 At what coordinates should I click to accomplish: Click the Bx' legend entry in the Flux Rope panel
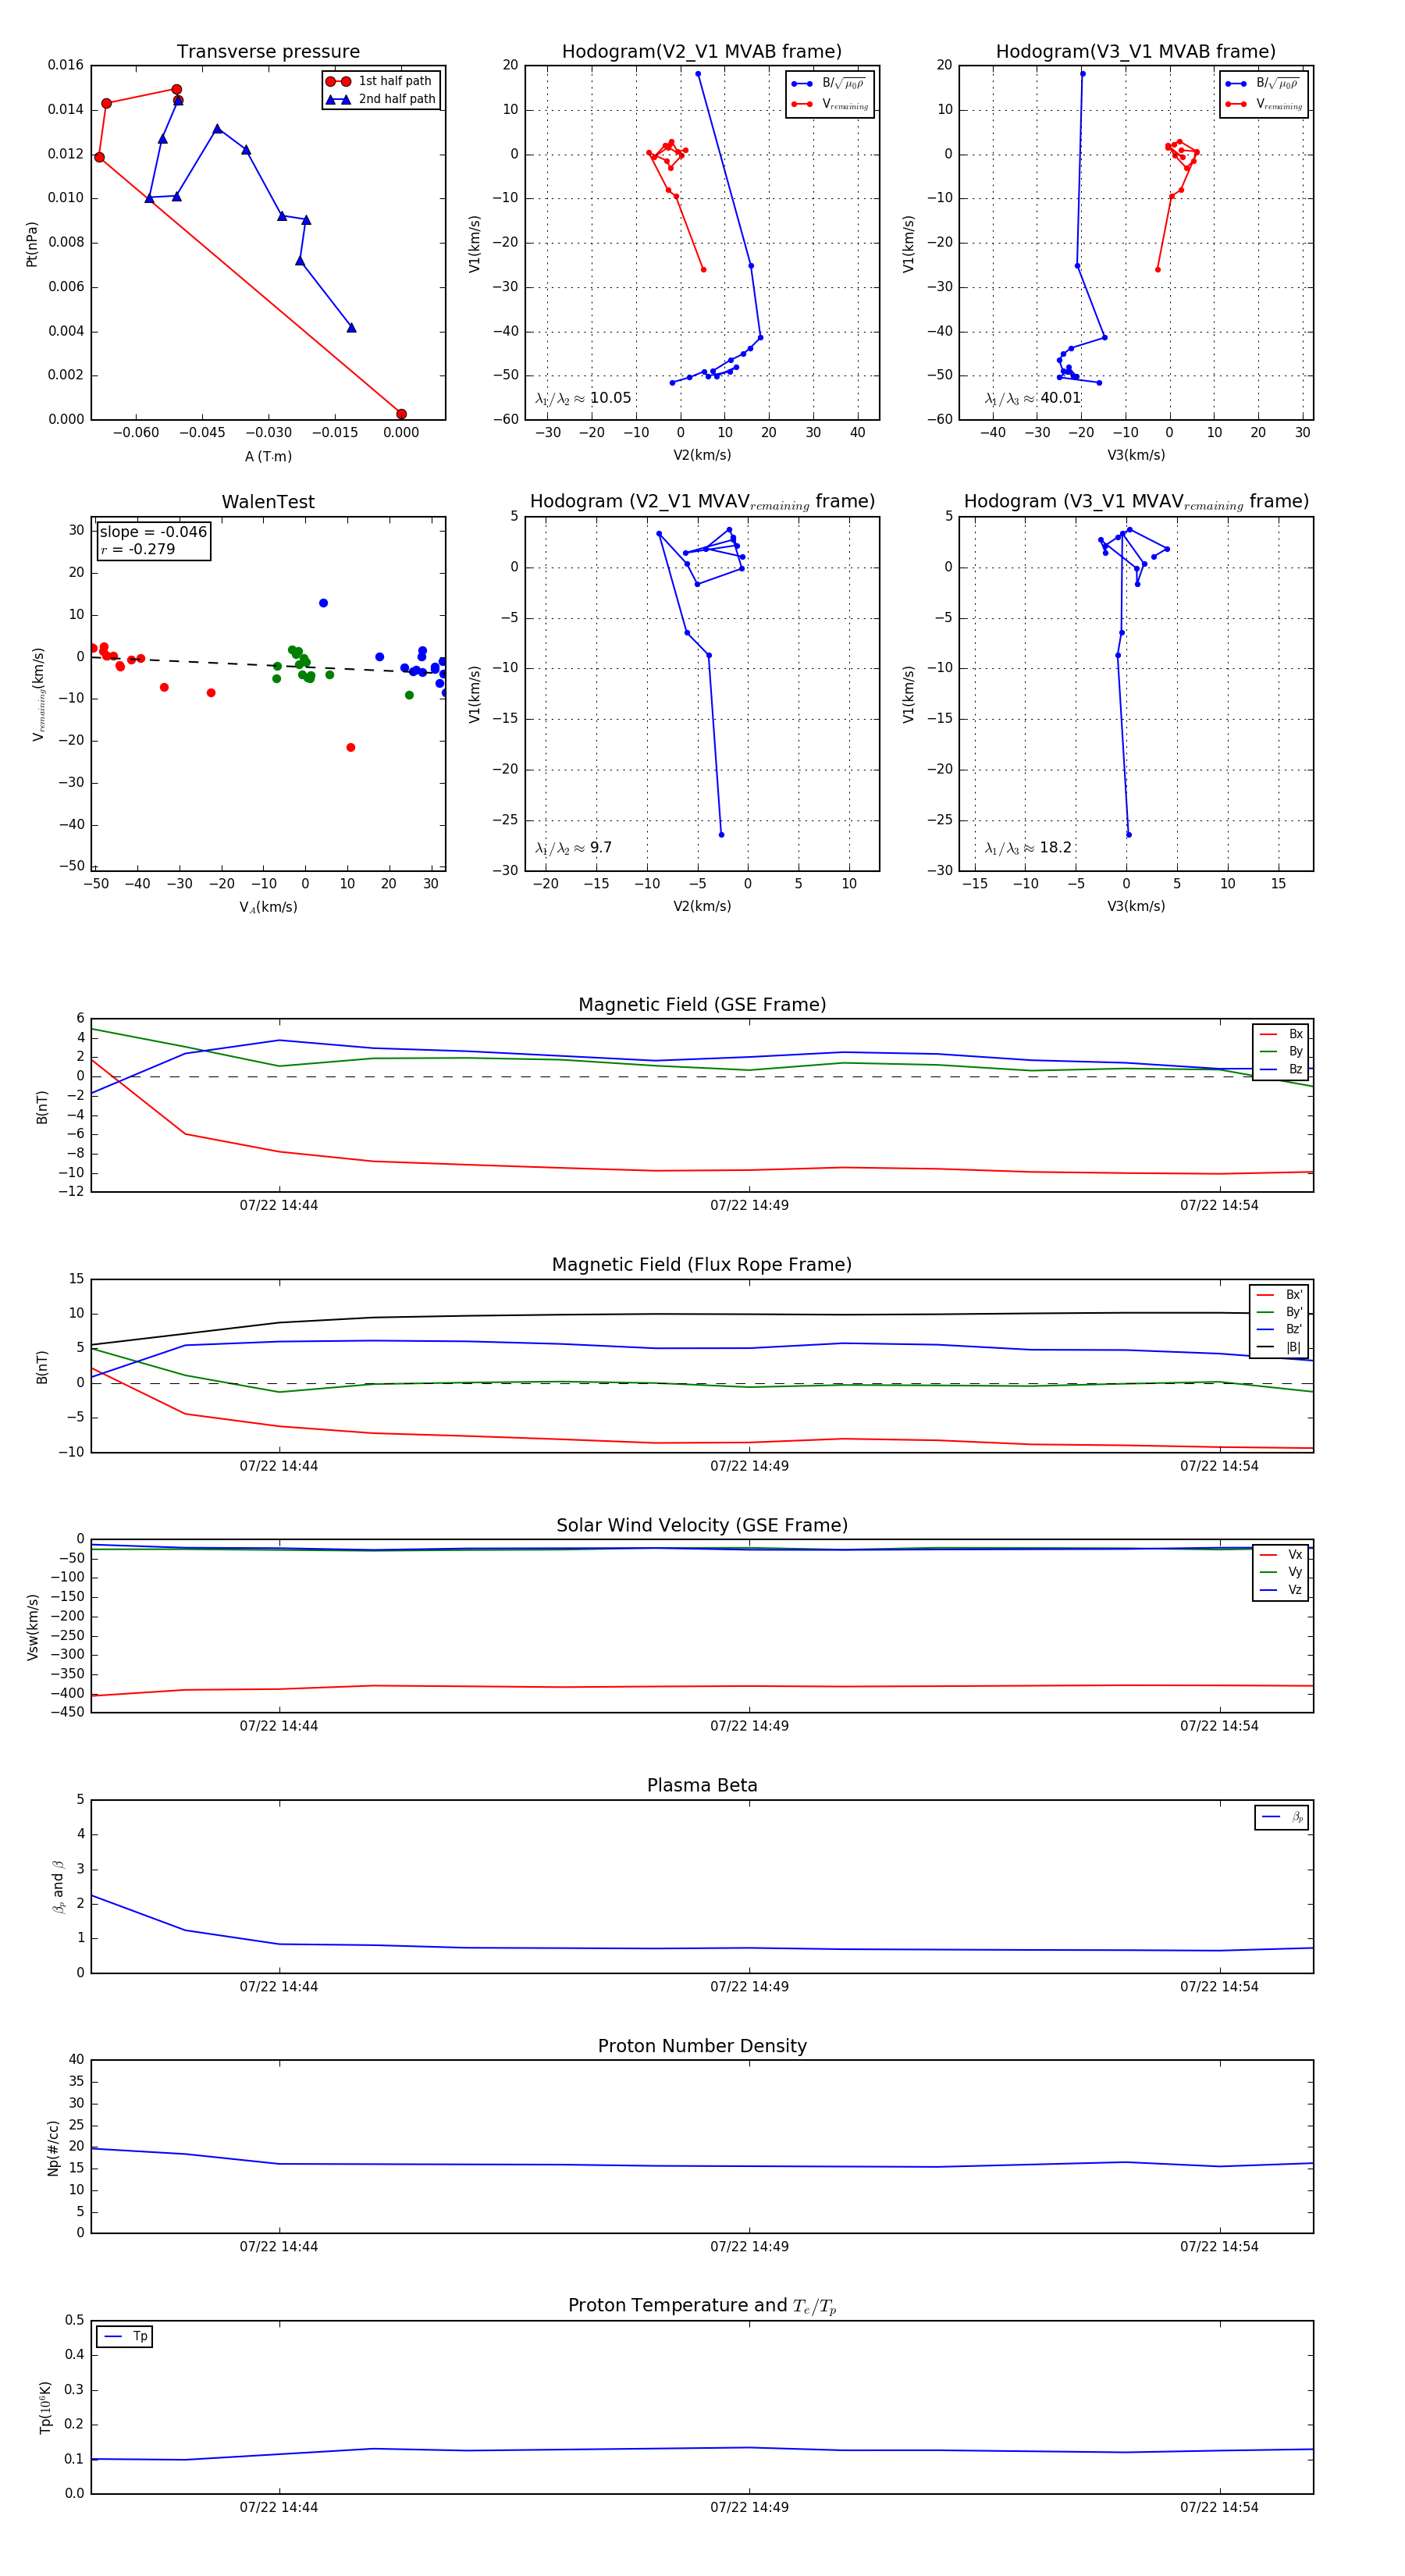point(1279,1295)
